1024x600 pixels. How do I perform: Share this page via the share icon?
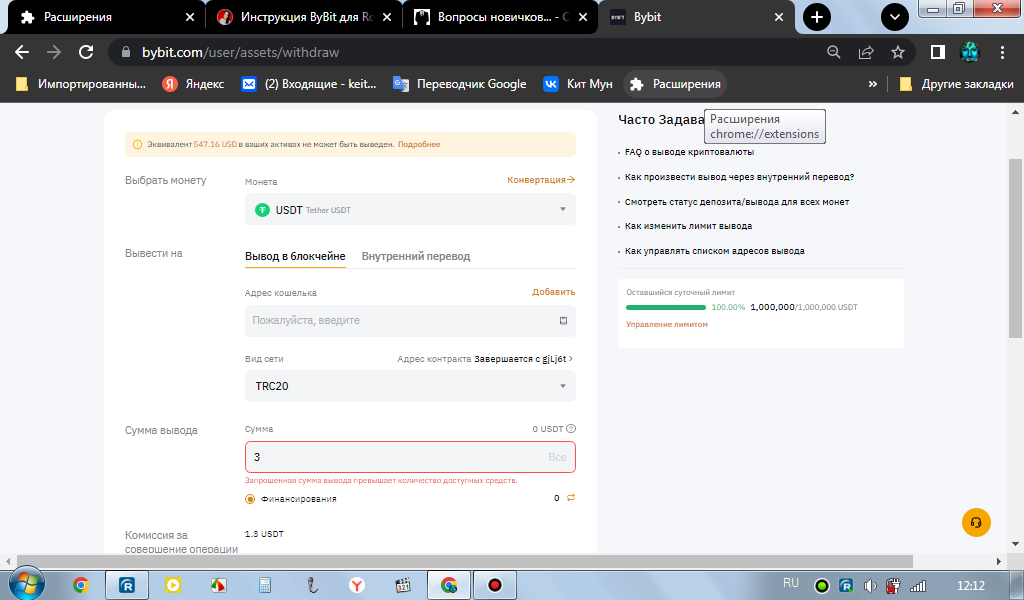[x=866, y=52]
